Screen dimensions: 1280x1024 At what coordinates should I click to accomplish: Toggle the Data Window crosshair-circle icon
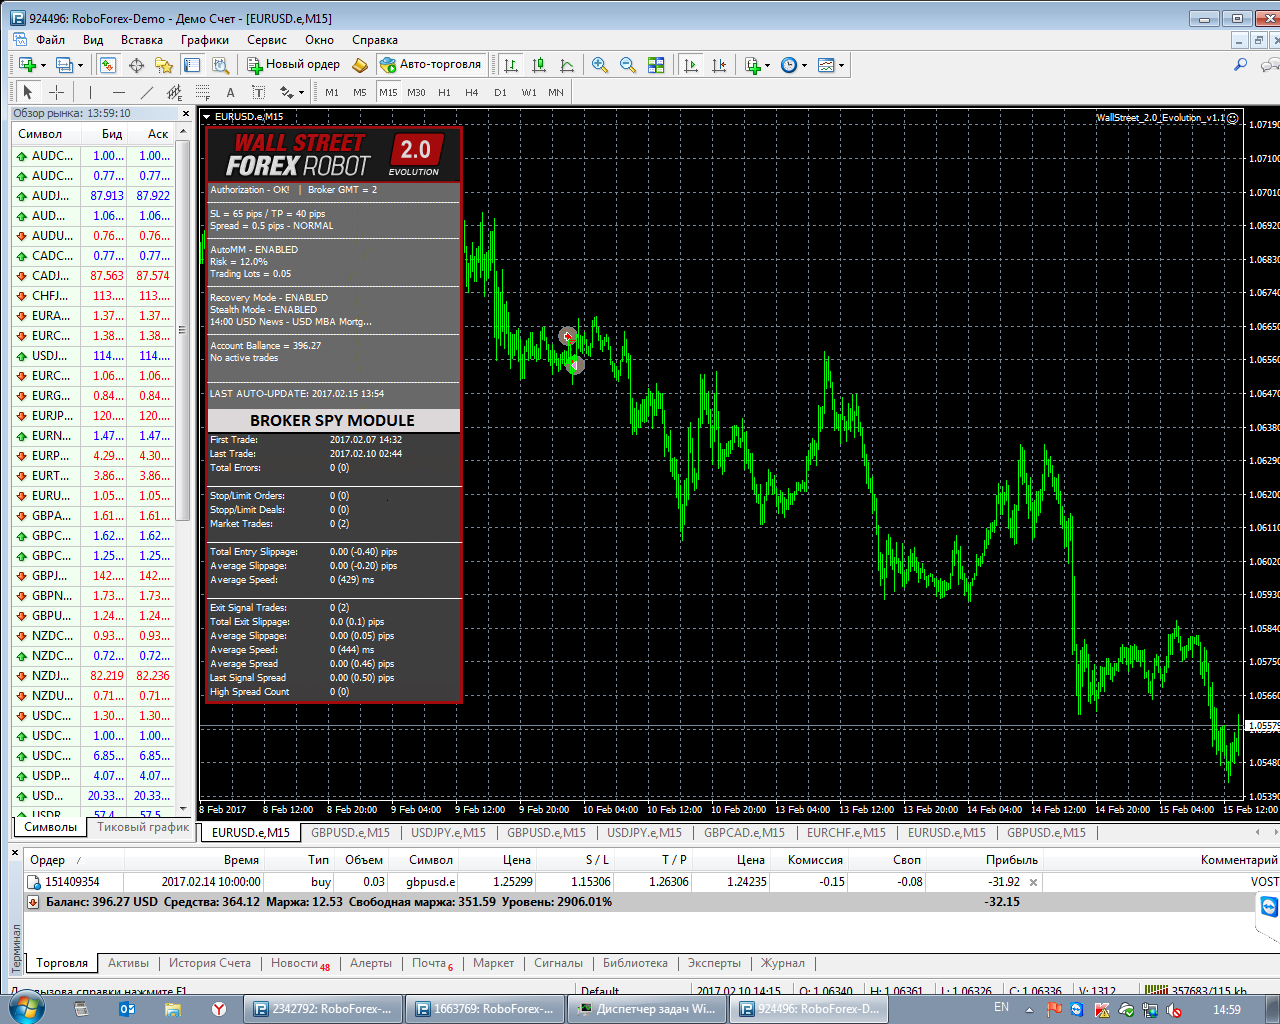136,65
